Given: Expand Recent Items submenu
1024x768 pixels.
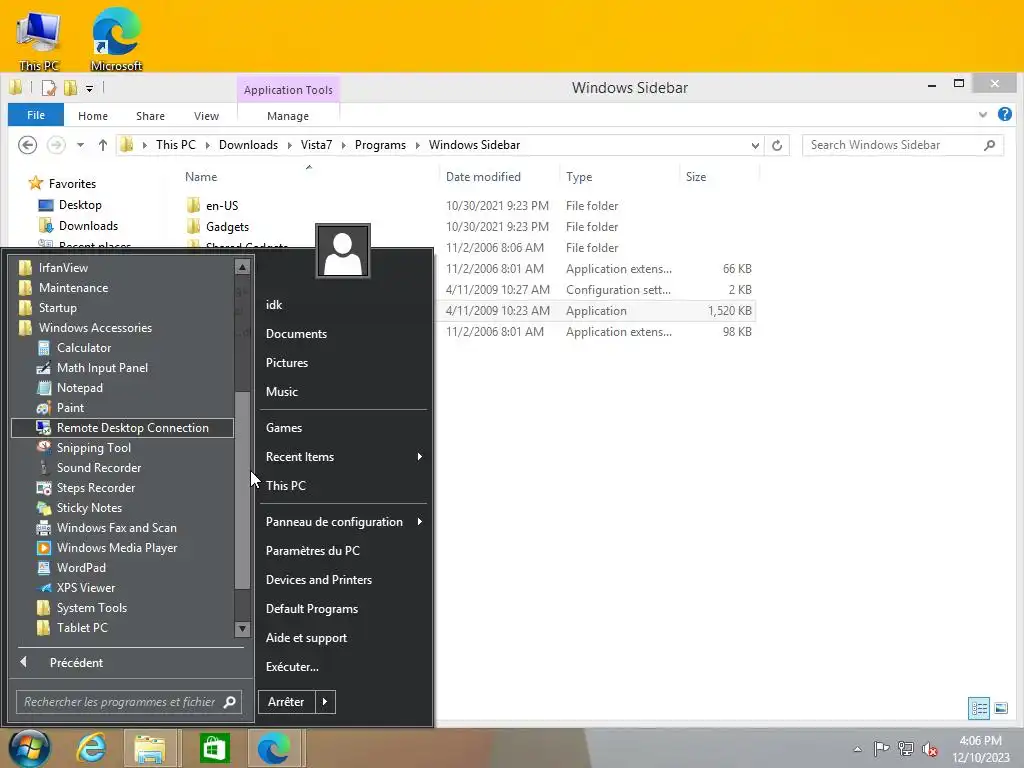Looking at the screenshot, I should 343,457.
